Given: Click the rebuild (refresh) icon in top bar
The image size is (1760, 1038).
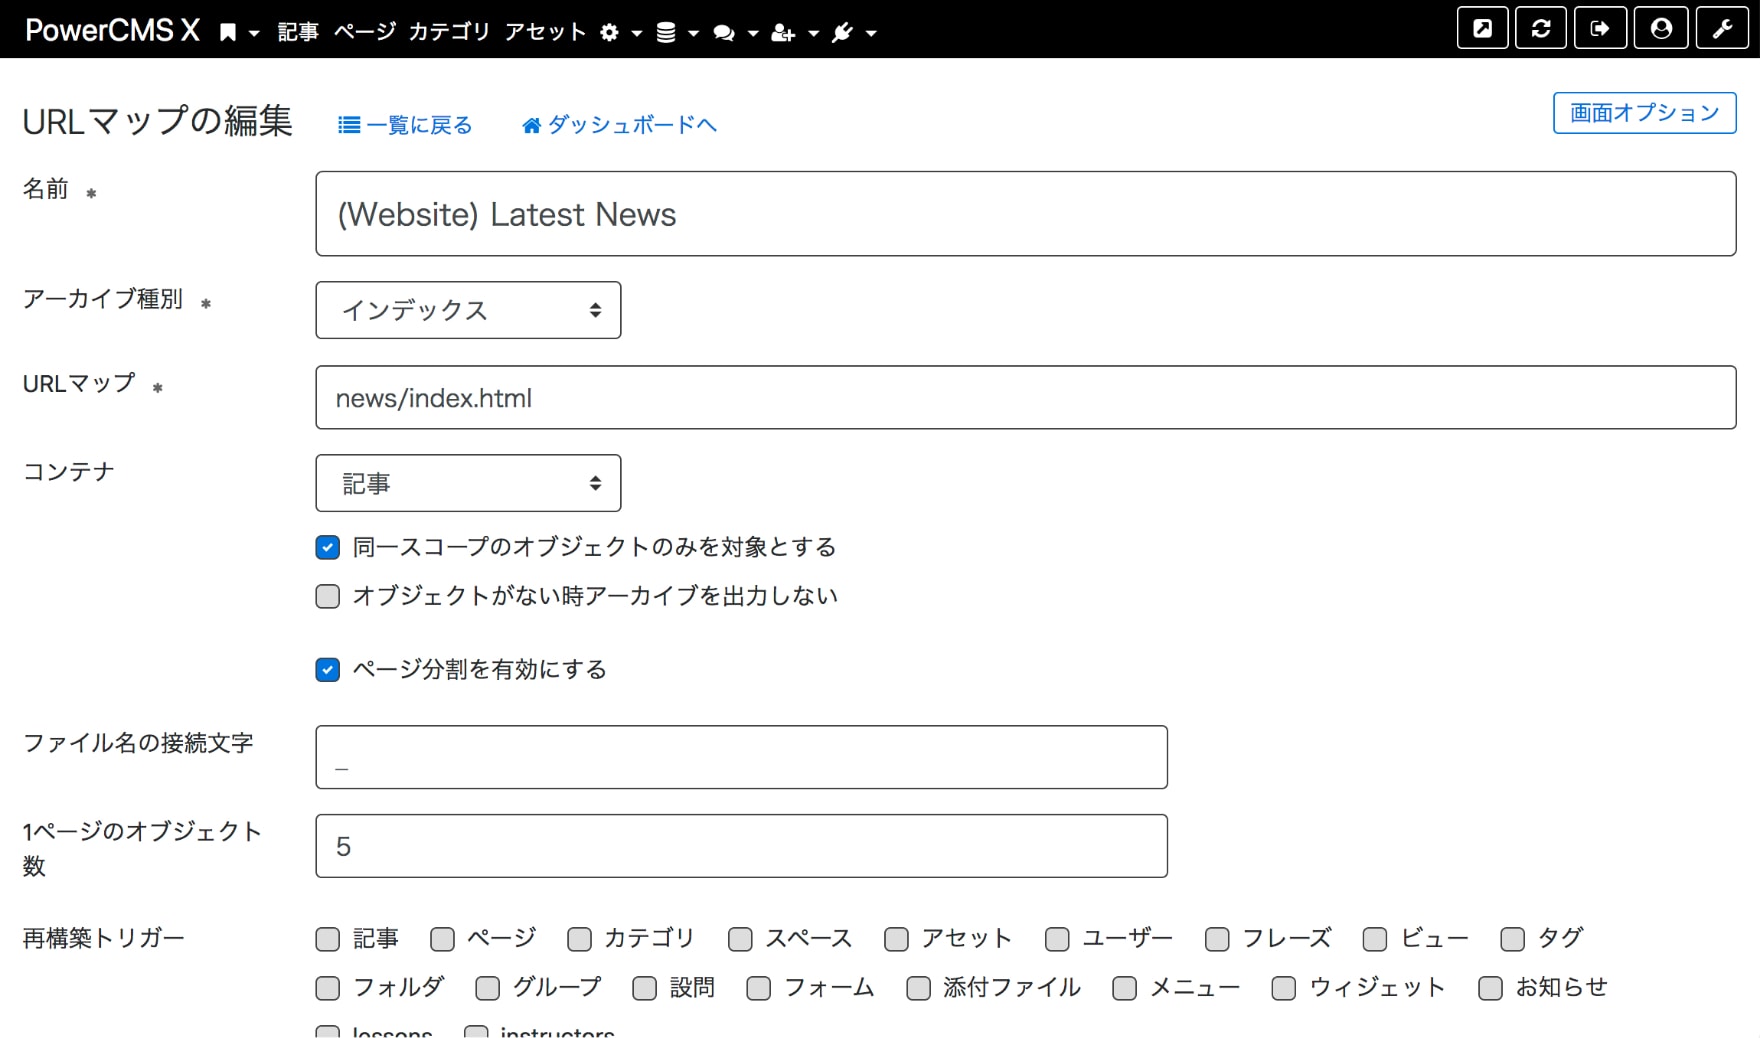Looking at the screenshot, I should (x=1541, y=28).
